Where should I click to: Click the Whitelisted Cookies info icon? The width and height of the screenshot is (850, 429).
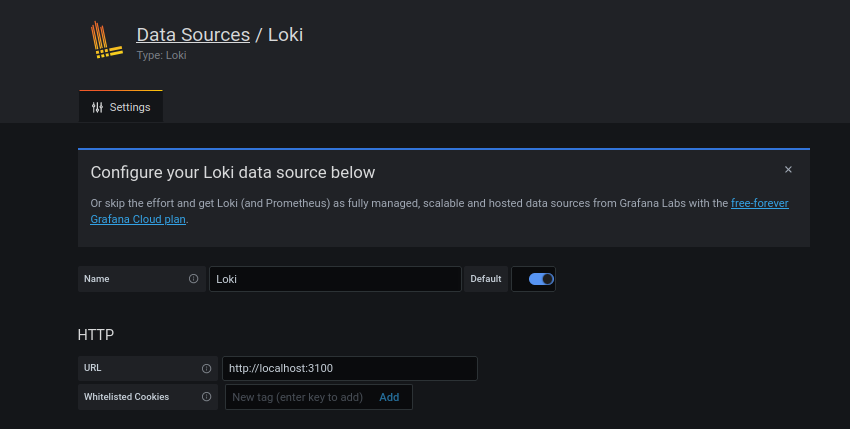[207, 397]
